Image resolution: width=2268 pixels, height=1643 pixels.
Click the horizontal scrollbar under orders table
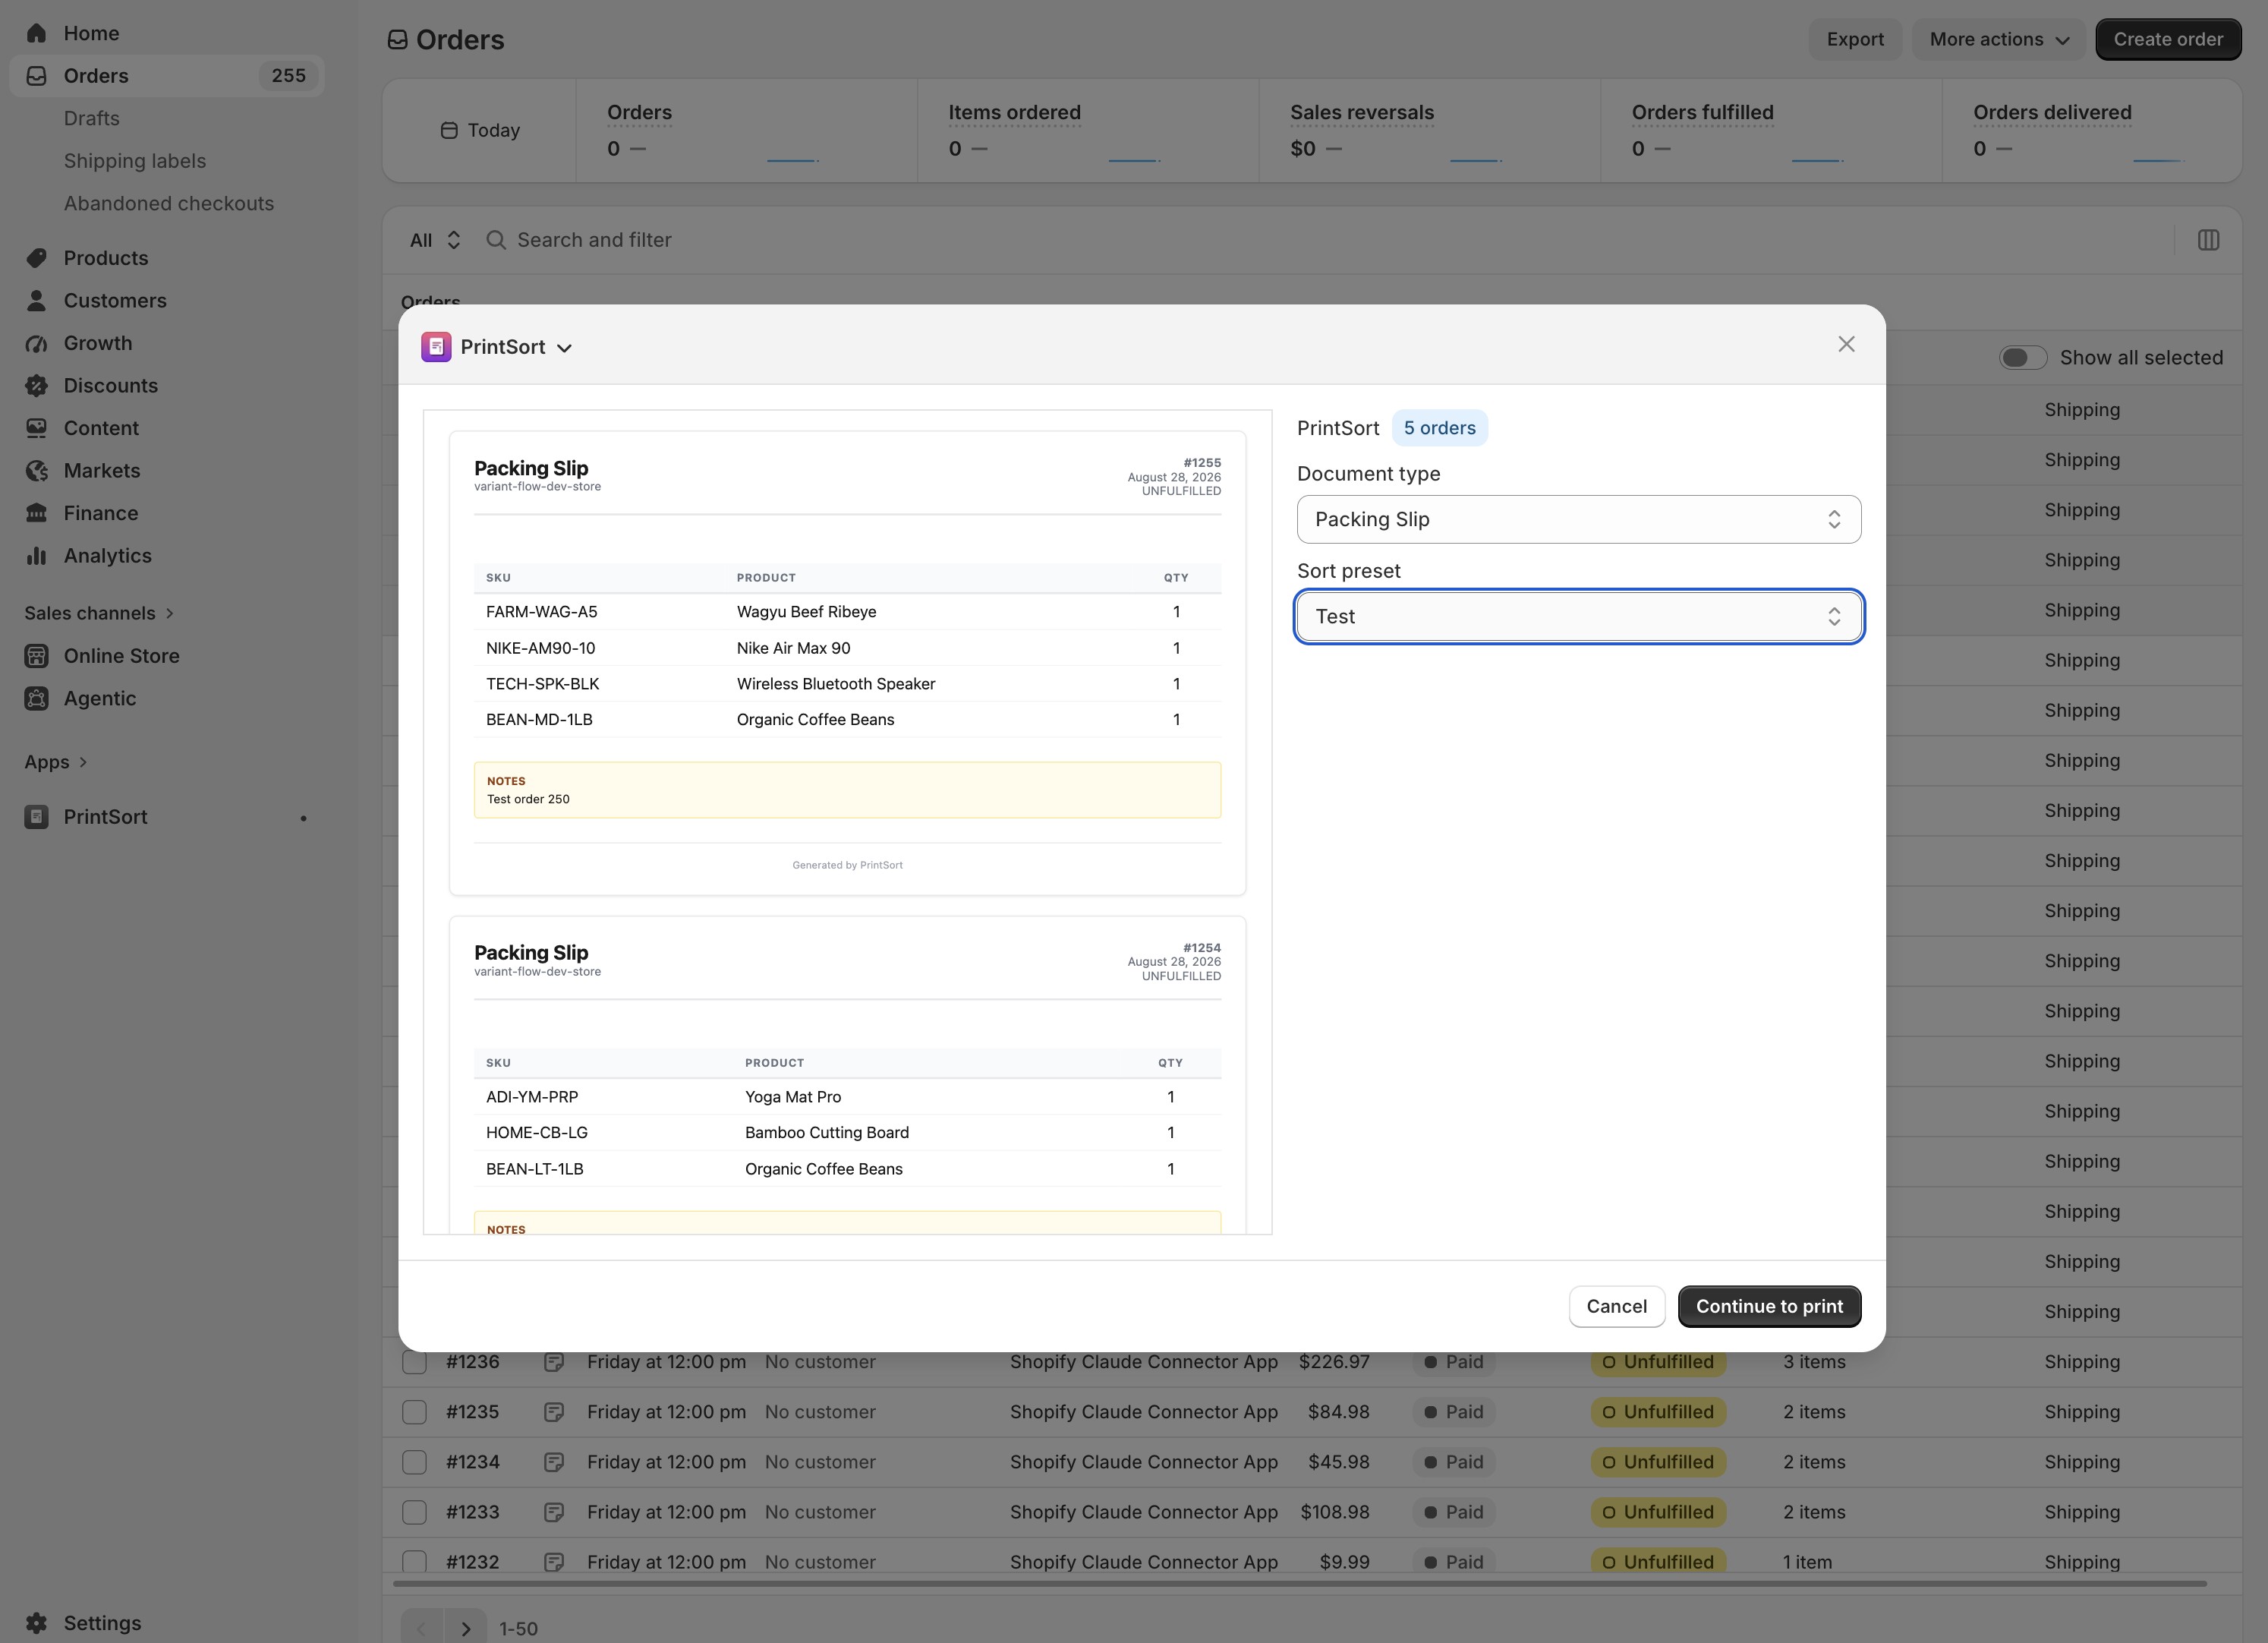click(x=1299, y=1584)
